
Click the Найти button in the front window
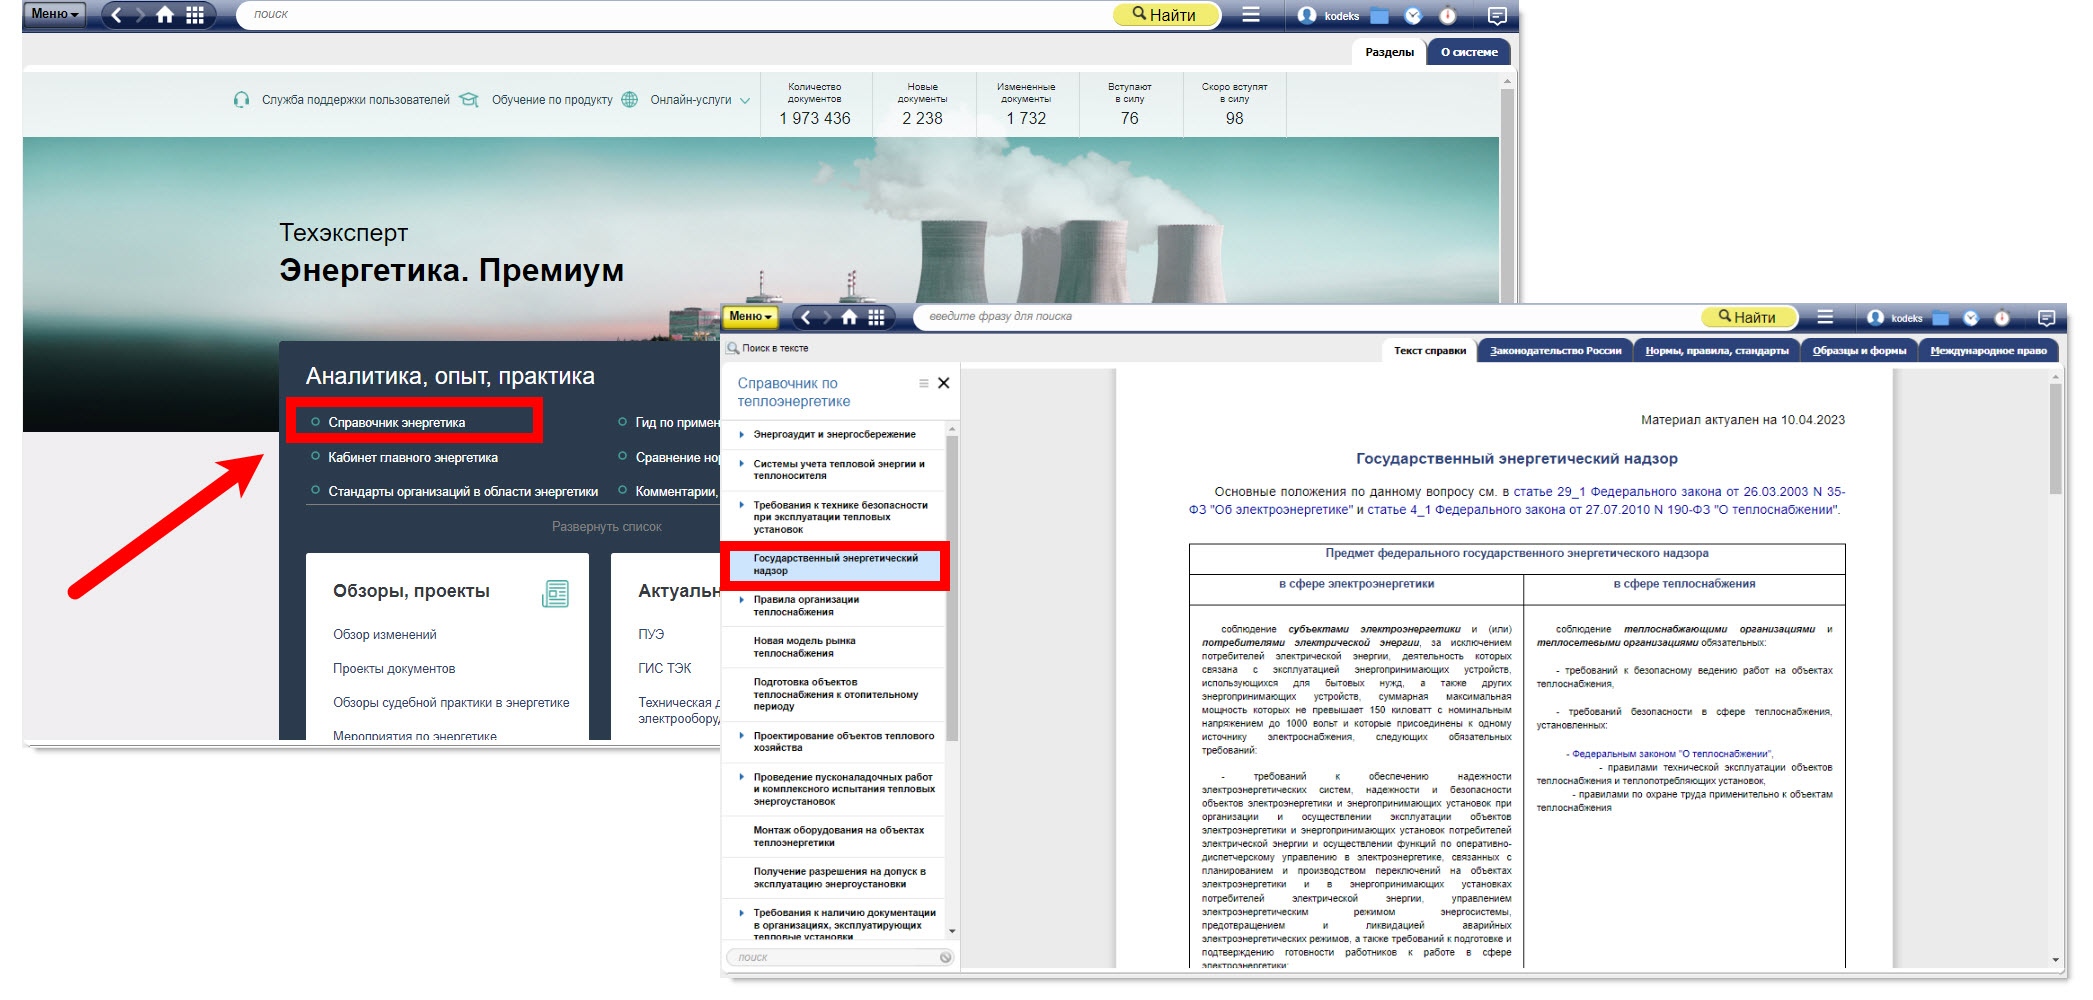pos(1749,317)
